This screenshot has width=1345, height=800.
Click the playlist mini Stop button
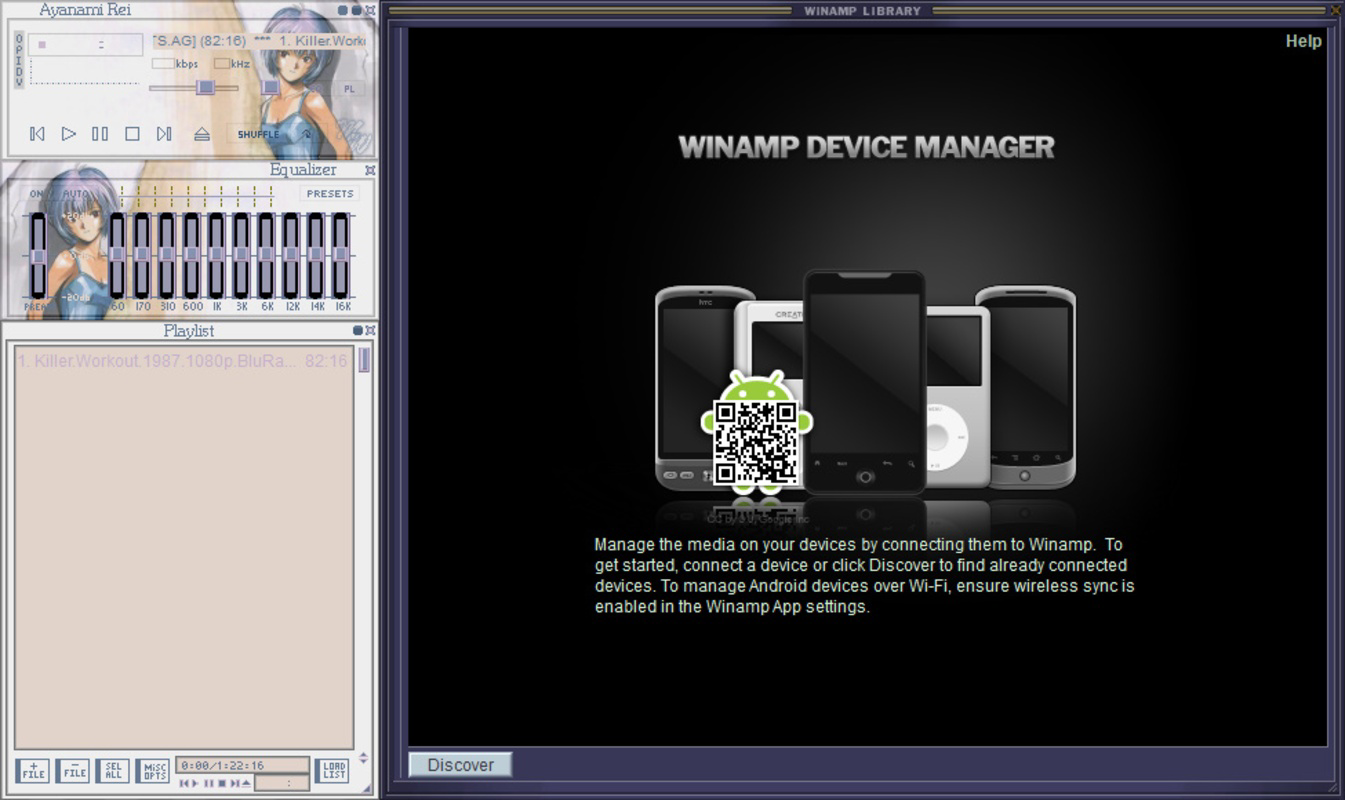pyautogui.click(x=222, y=783)
